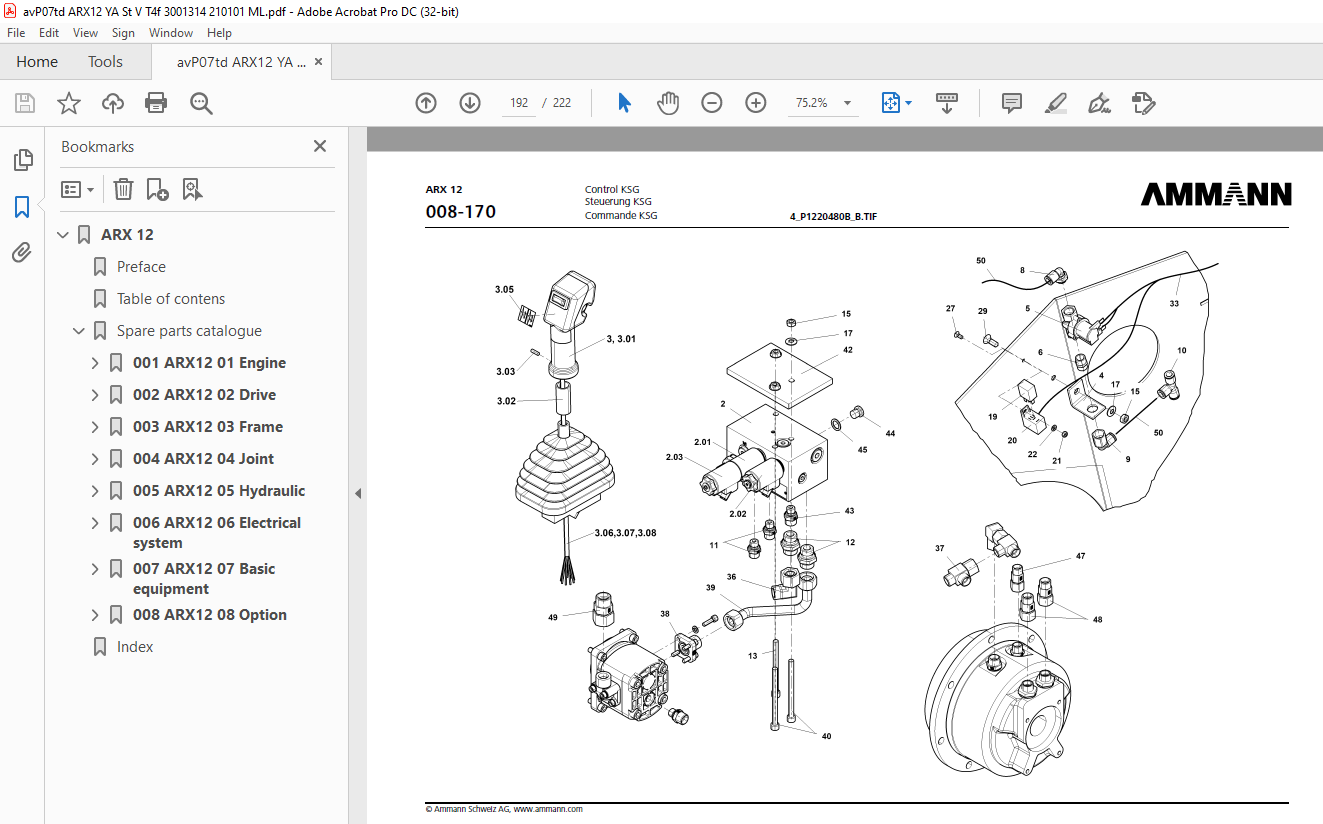Collapse the ARX 12 bookmark tree

tap(64, 235)
